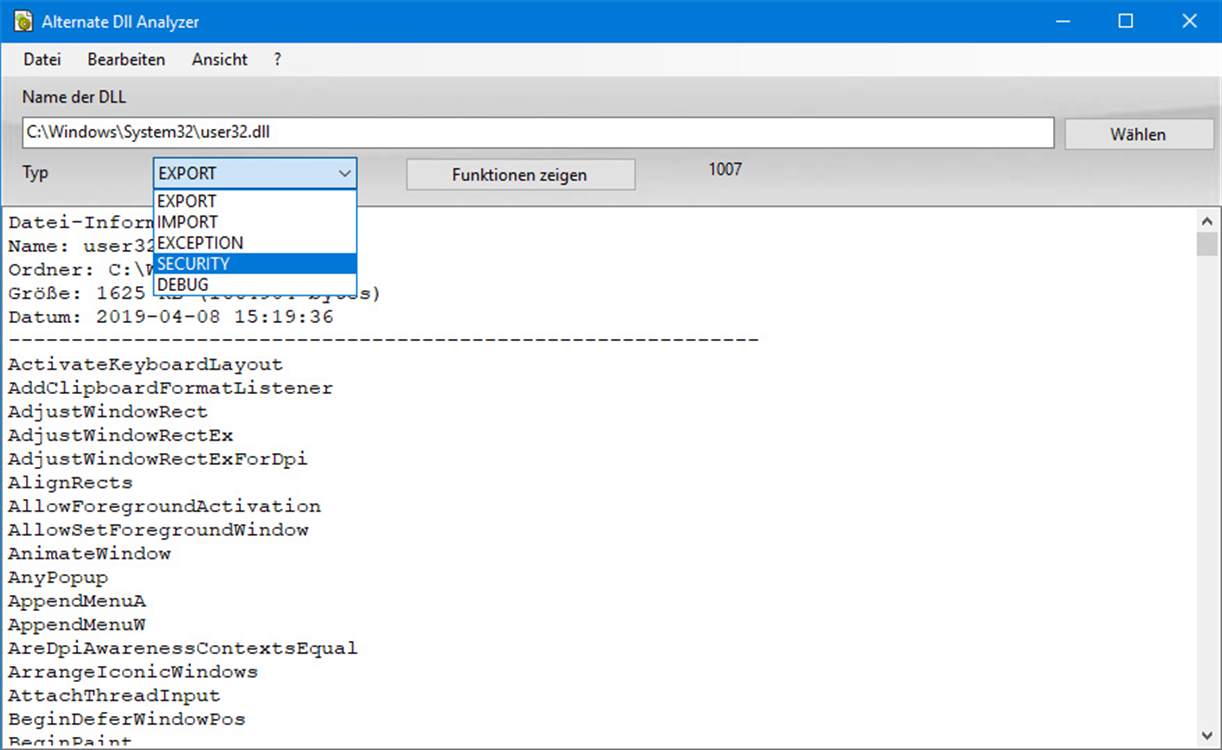Click the AddClipboardFormatListener line
Viewport: 1222px width, 750px height.
coord(171,388)
